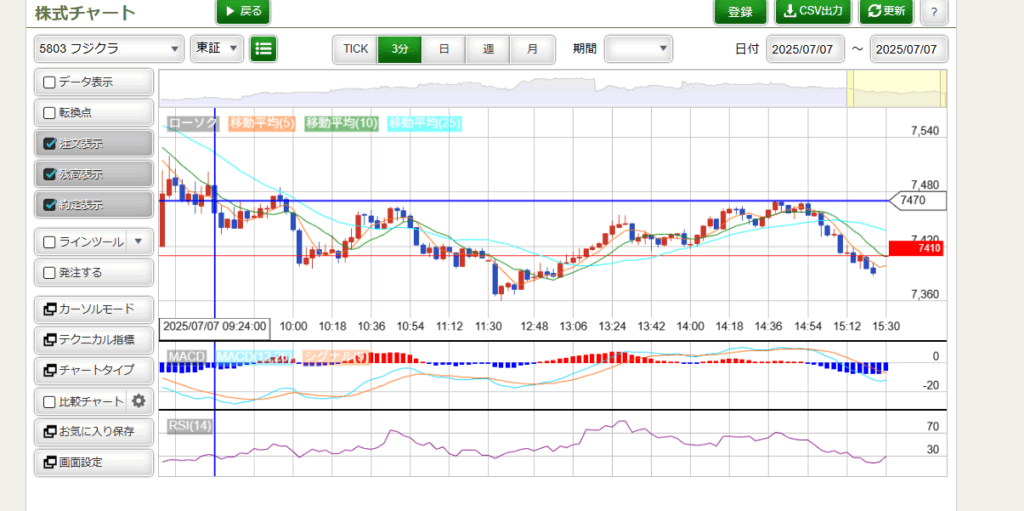Viewport: 1024px width, 511px height.
Task: Enable the データ表示 checkbox
Action: (x=50, y=82)
